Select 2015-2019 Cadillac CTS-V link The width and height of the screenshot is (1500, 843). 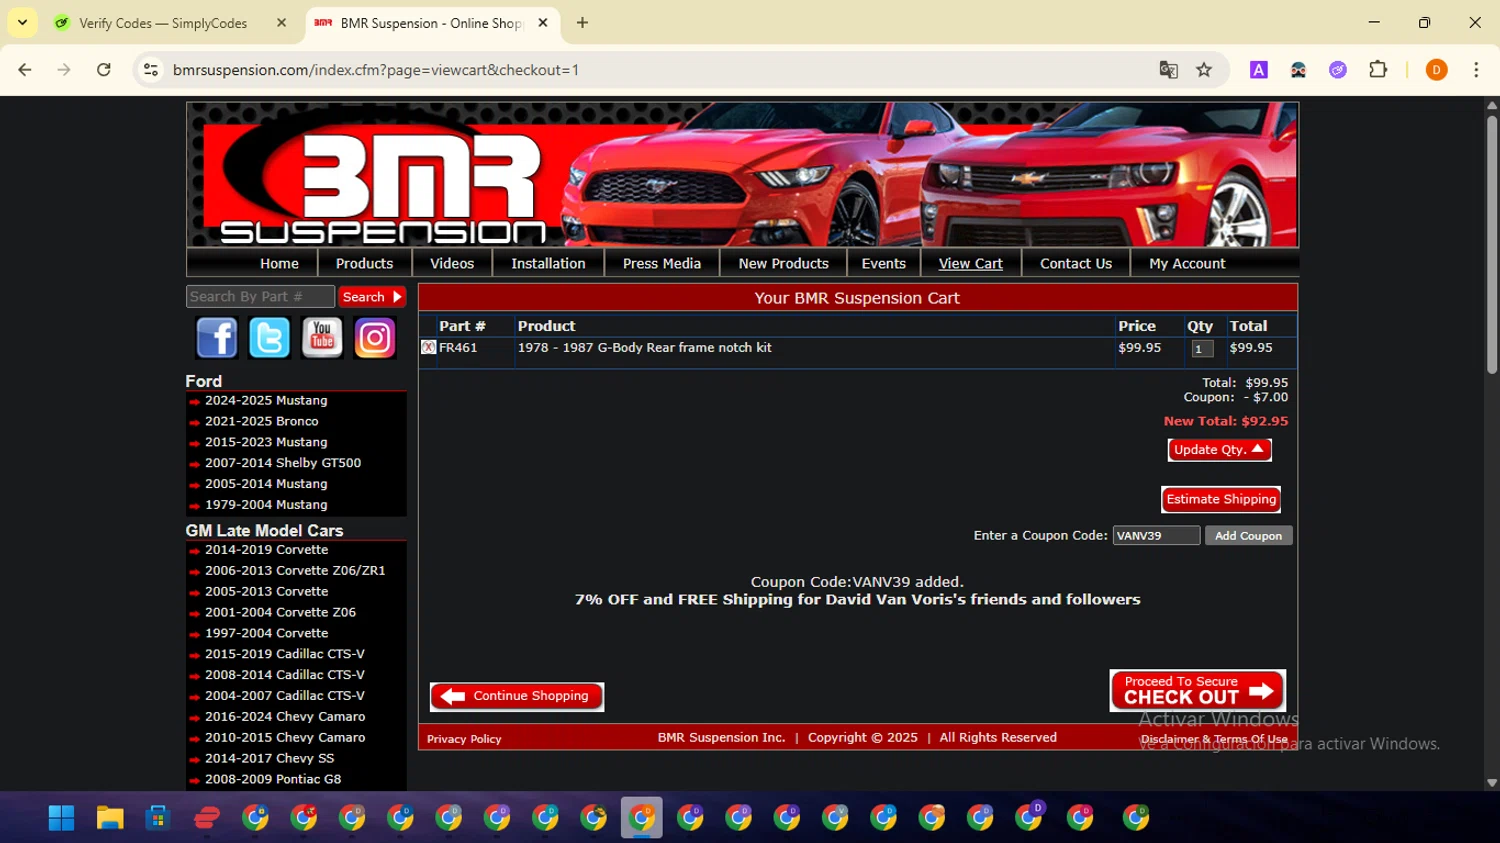coord(285,654)
